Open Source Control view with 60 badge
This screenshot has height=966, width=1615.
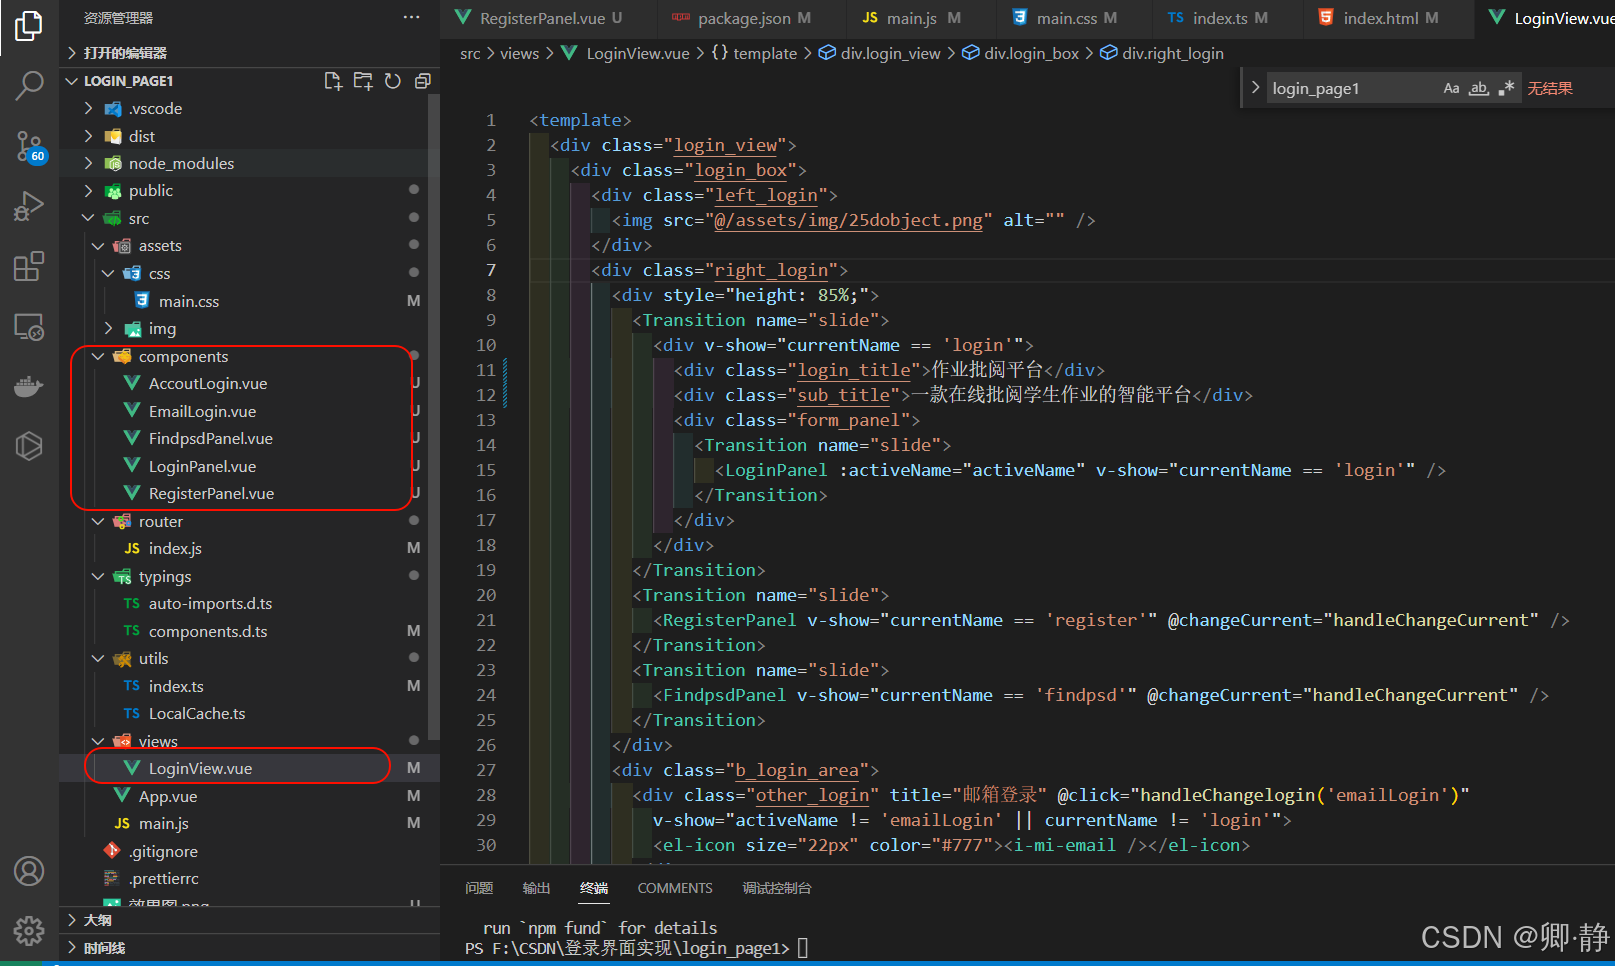point(29,147)
